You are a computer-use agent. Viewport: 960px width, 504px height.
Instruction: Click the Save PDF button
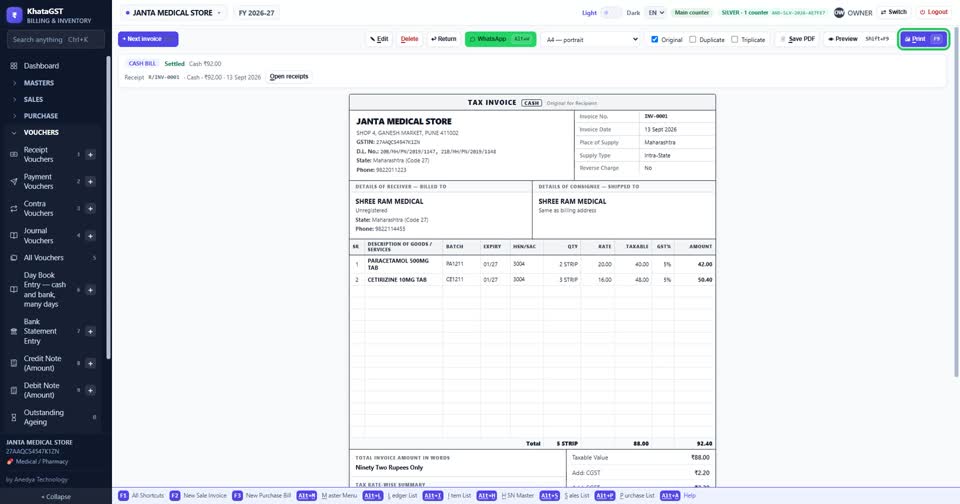(797, 39)
